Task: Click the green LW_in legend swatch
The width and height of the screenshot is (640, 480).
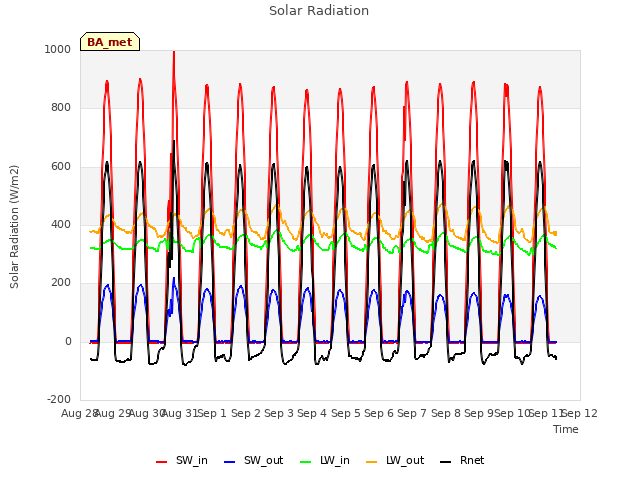Action: pyautogui.click(x=306, y=462)
